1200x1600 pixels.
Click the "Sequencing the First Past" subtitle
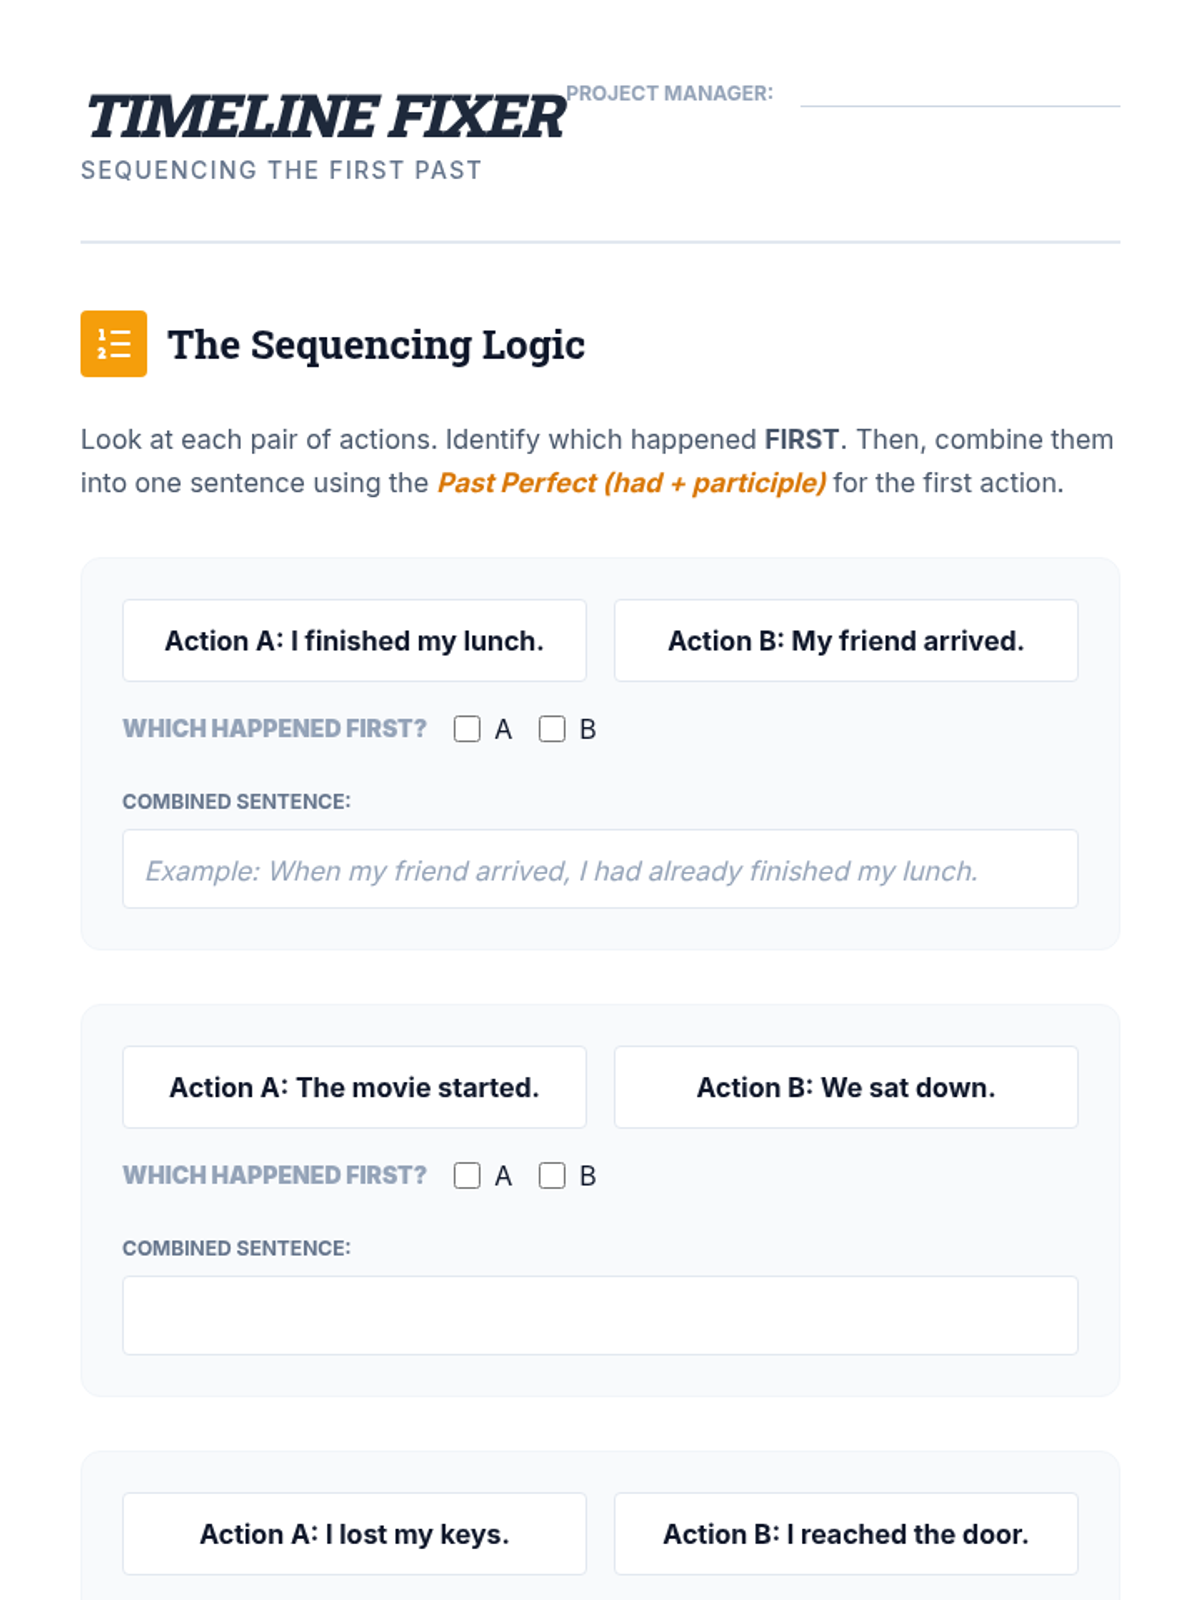(281, 171)
